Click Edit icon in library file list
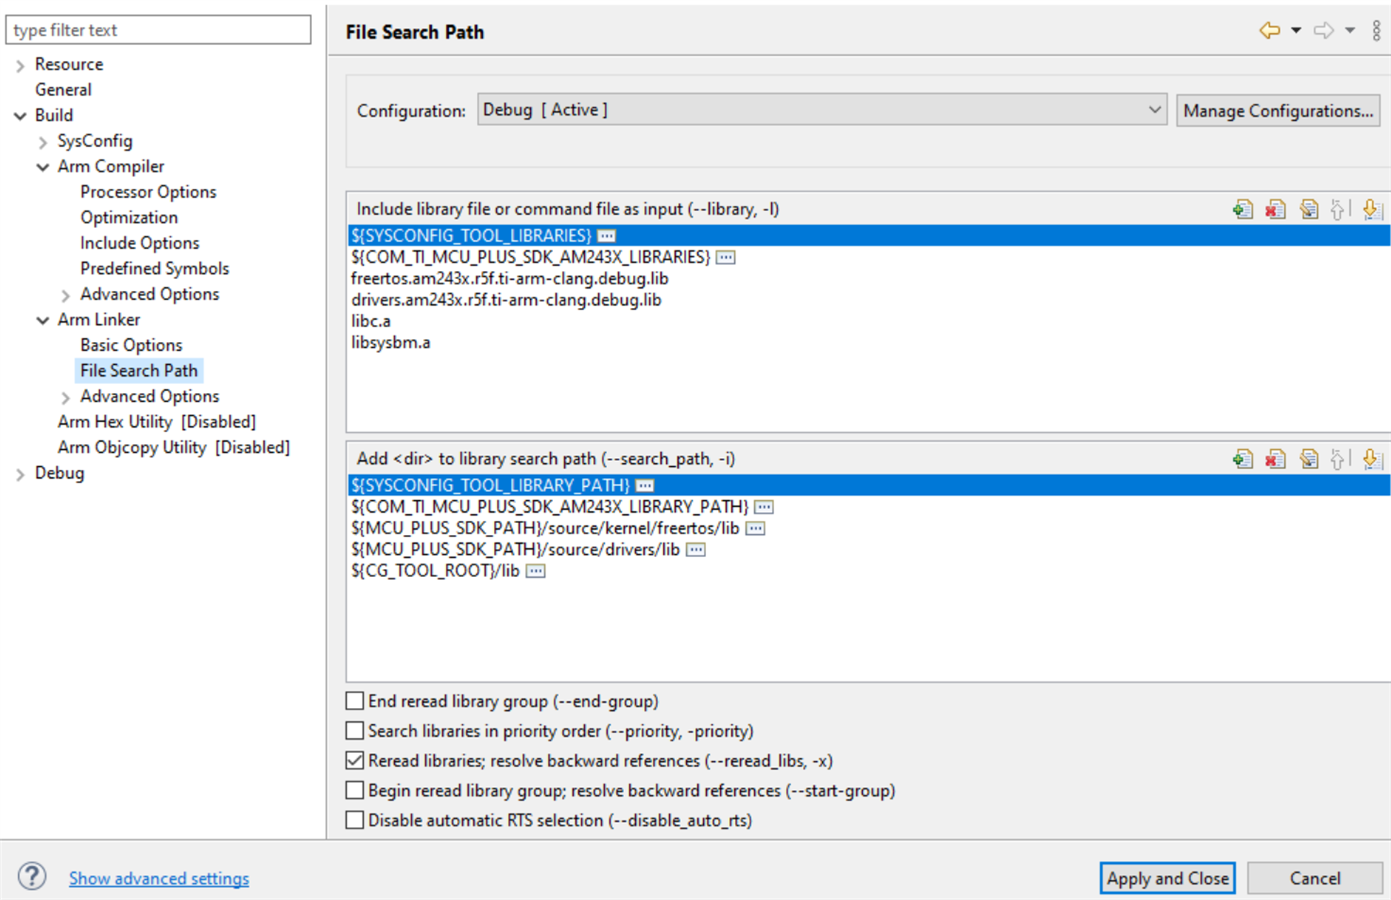The height and width of the screenshot is (900, 1391). pos(1308,209)
